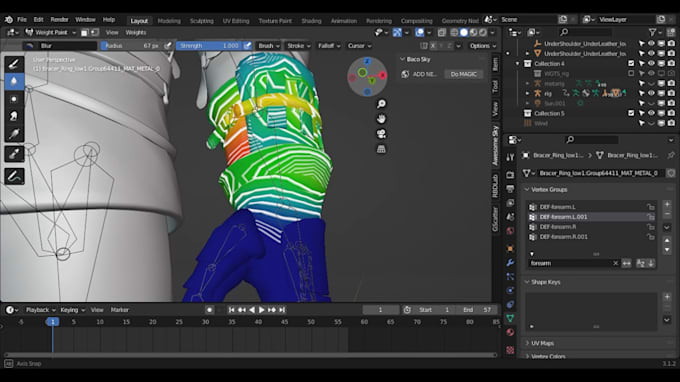Image resolution: width=680 pixels, height=382 pixels.
Task: Open the Stroke dropdown
Action: [x=298, y=46]
